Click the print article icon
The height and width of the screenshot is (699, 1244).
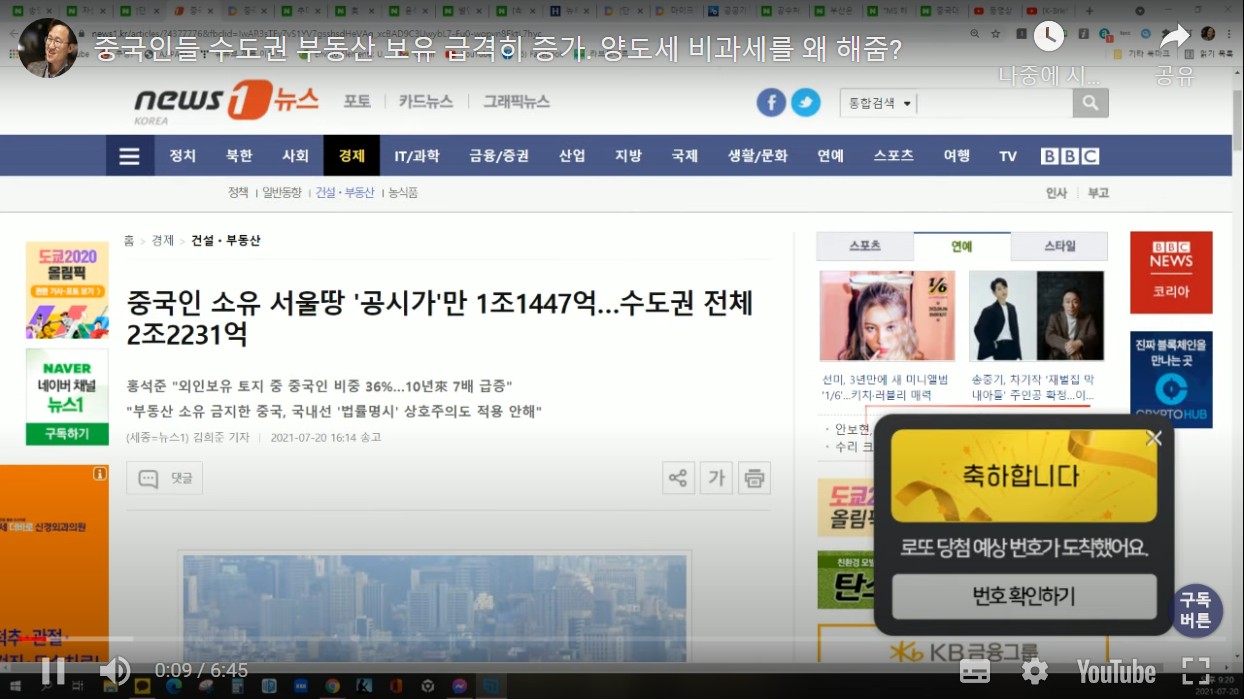pos(755,478)
